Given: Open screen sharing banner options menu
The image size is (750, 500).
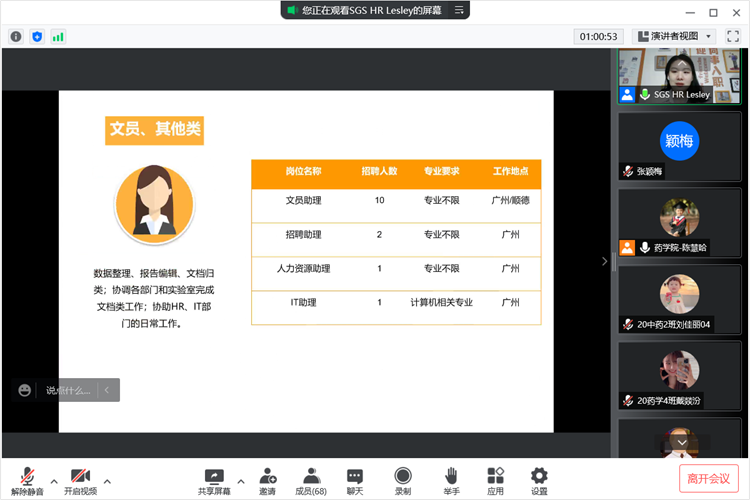Looking at the screenshot, I should (x=459, y=10).
